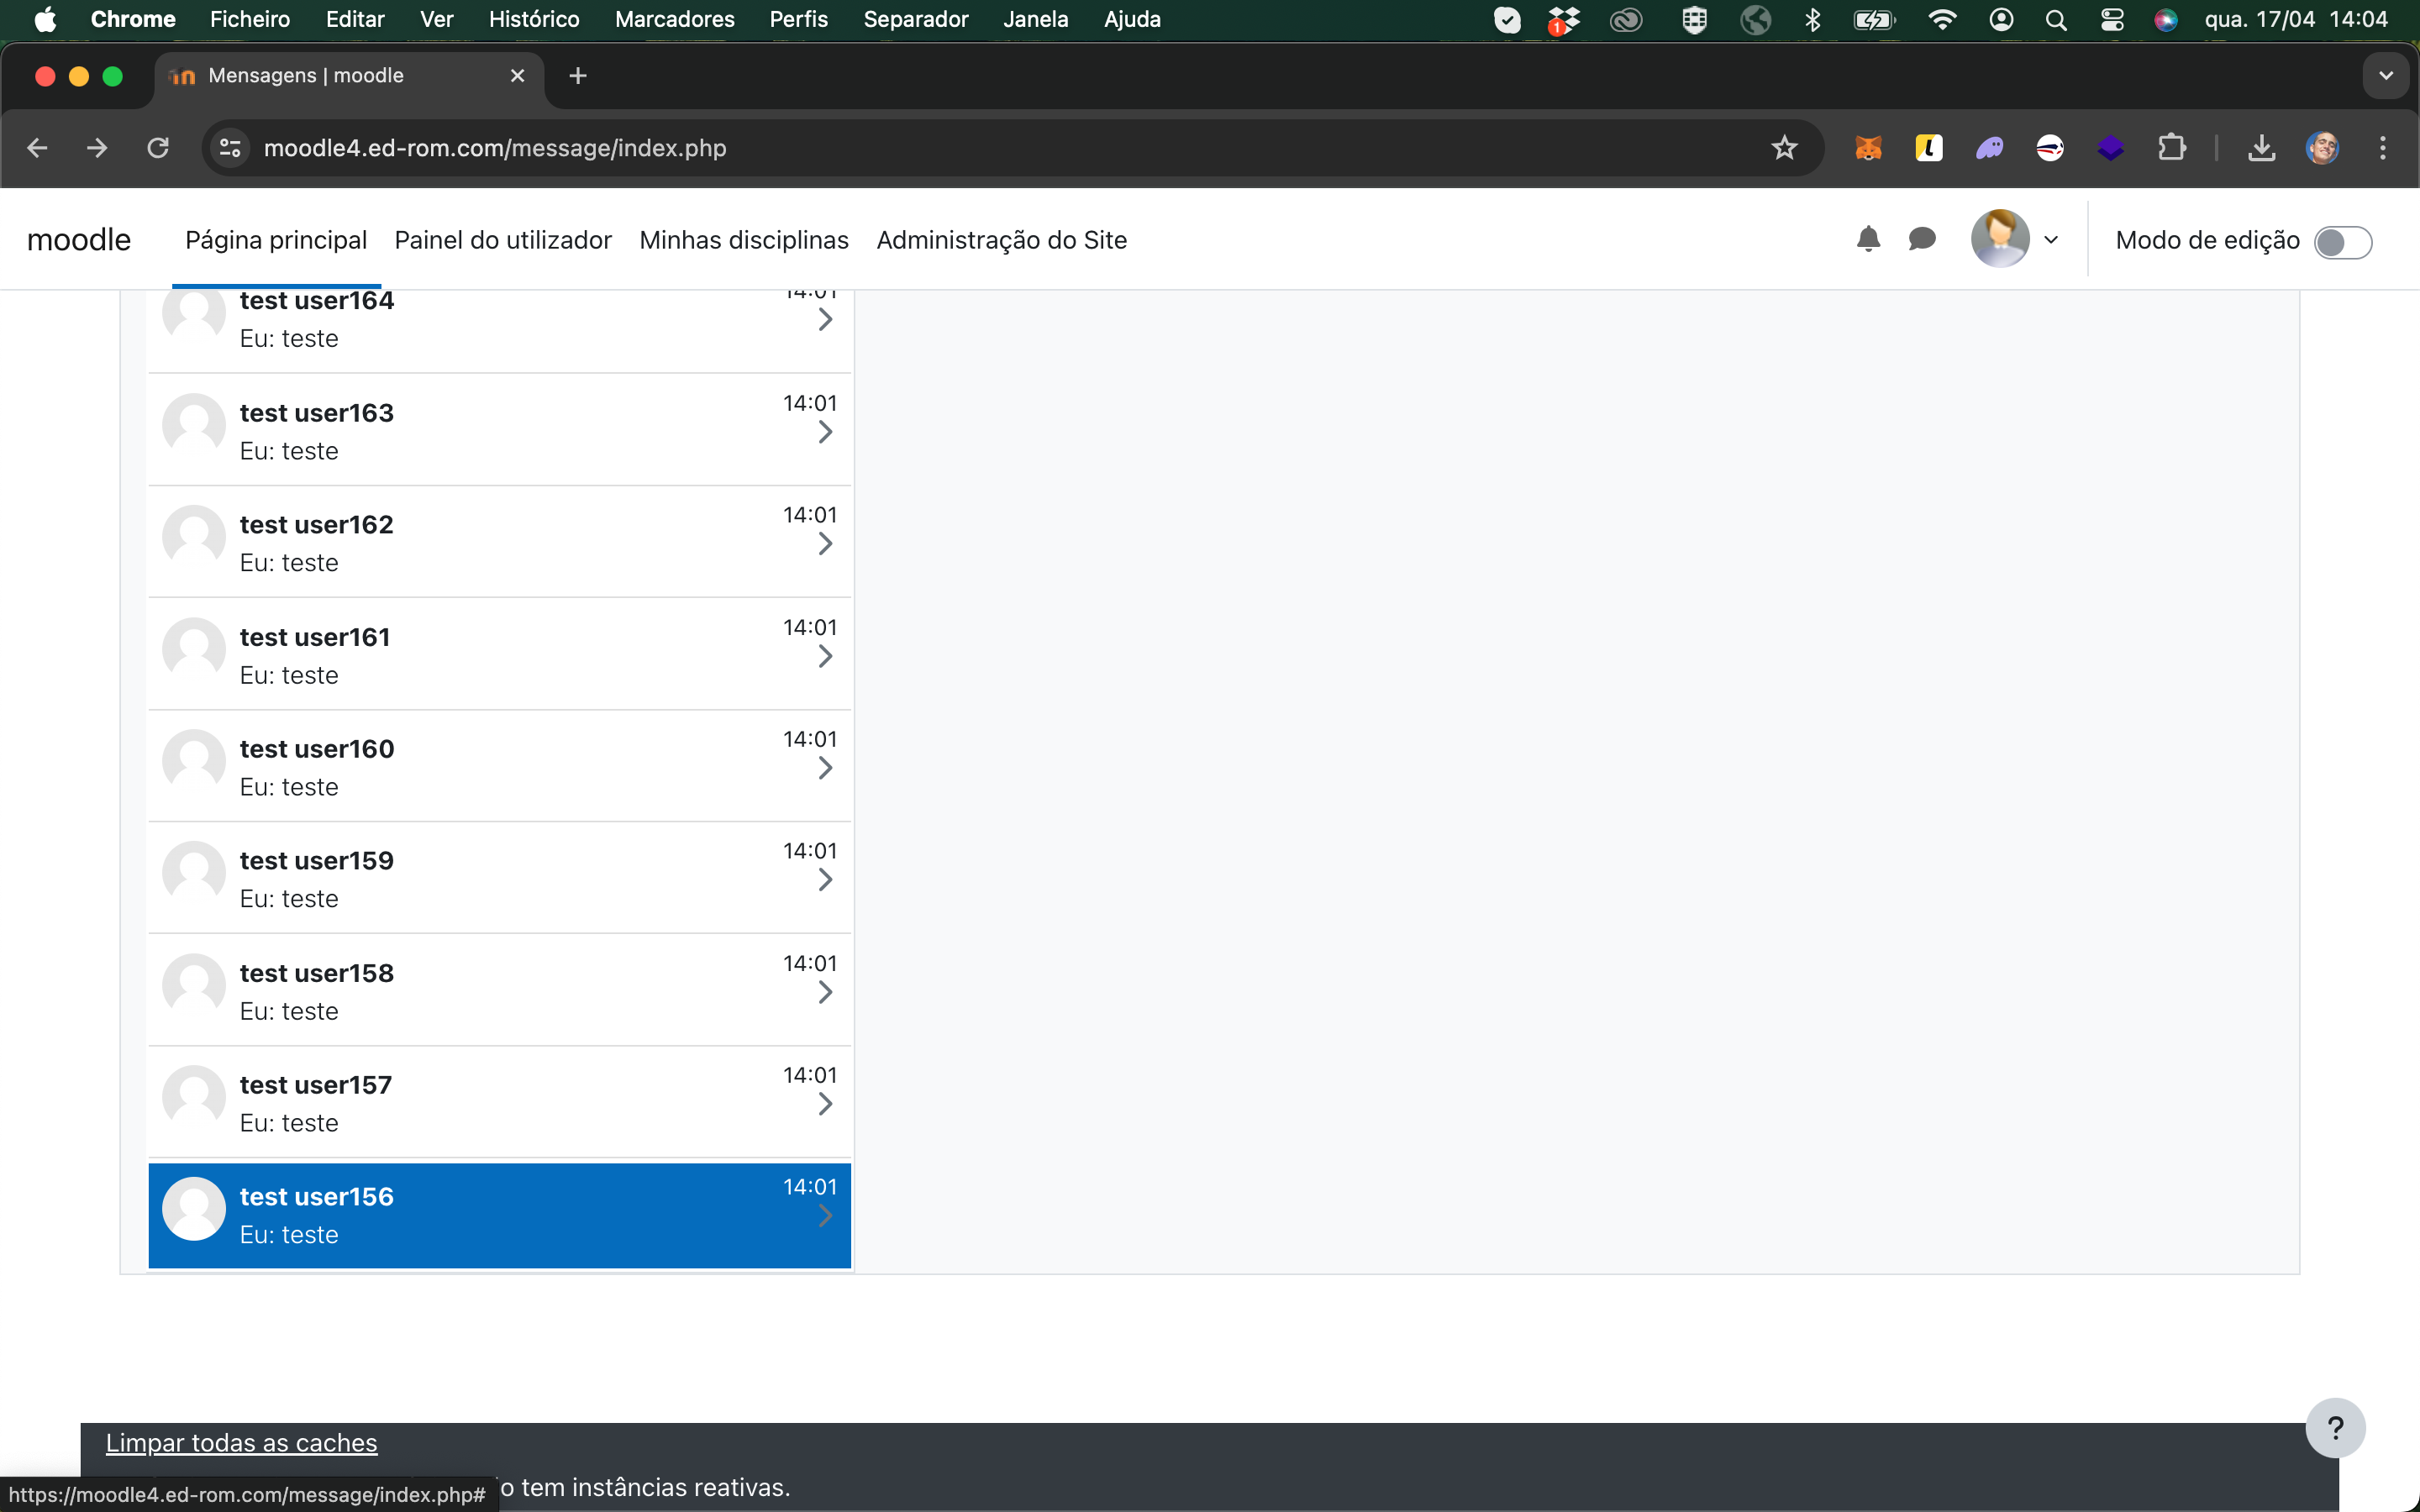Open Ficheiro menu in menu bar
Image resolution: width=2420 pixels, height=1512 pixels.
pyautogui.click(x=250, y=19)
